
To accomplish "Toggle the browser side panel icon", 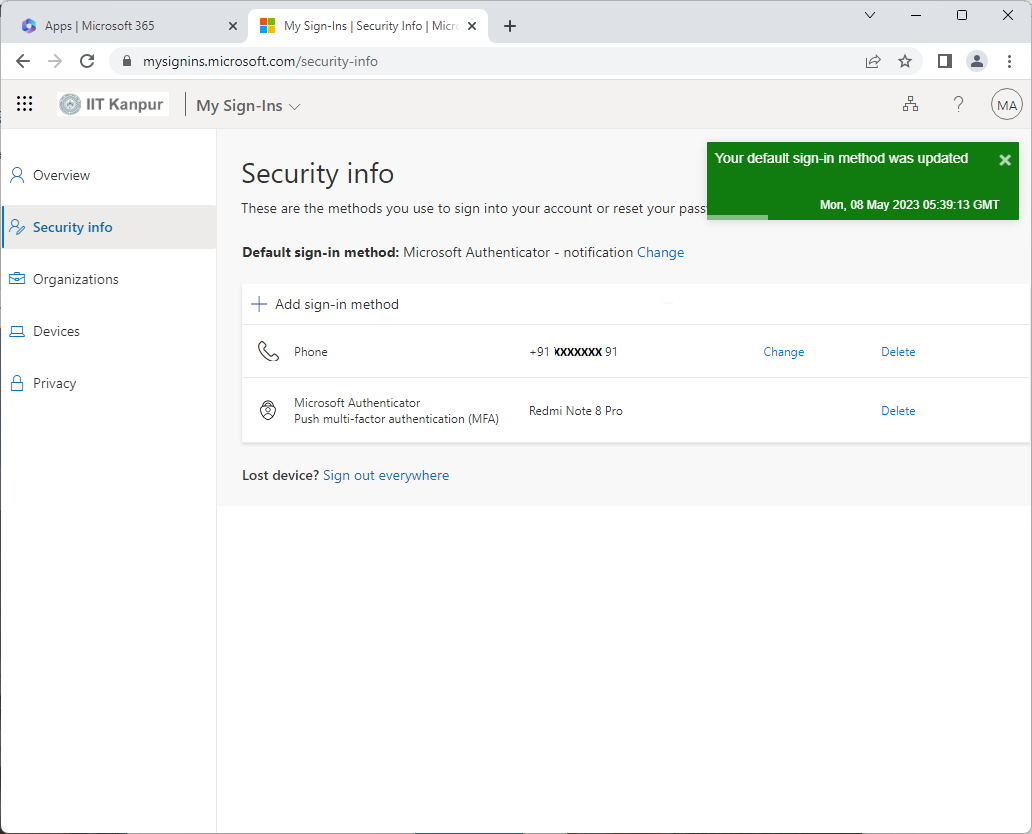I will pos(944,61).
